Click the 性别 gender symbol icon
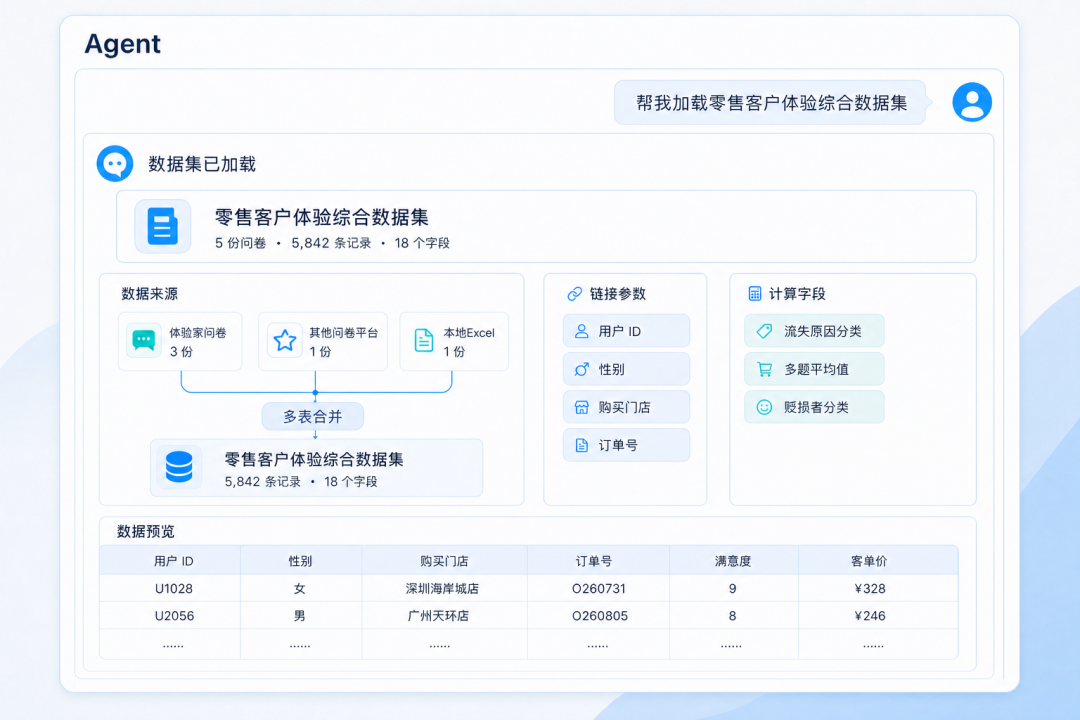 coord(581,369)
